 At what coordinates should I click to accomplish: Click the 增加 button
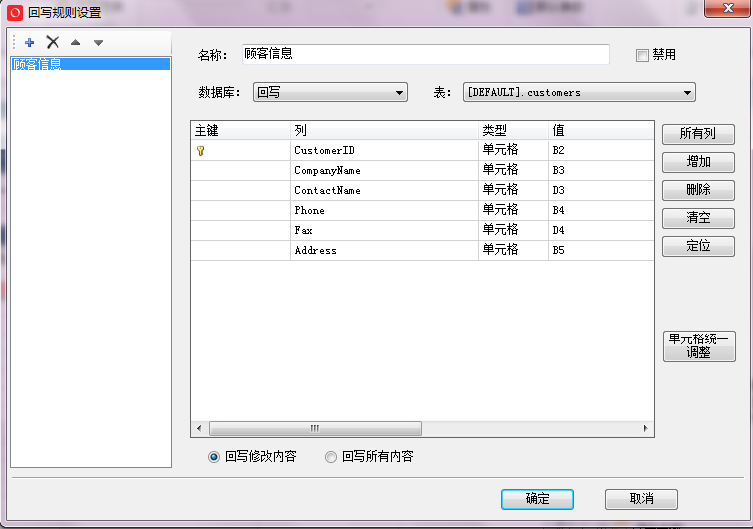[698, 162]
